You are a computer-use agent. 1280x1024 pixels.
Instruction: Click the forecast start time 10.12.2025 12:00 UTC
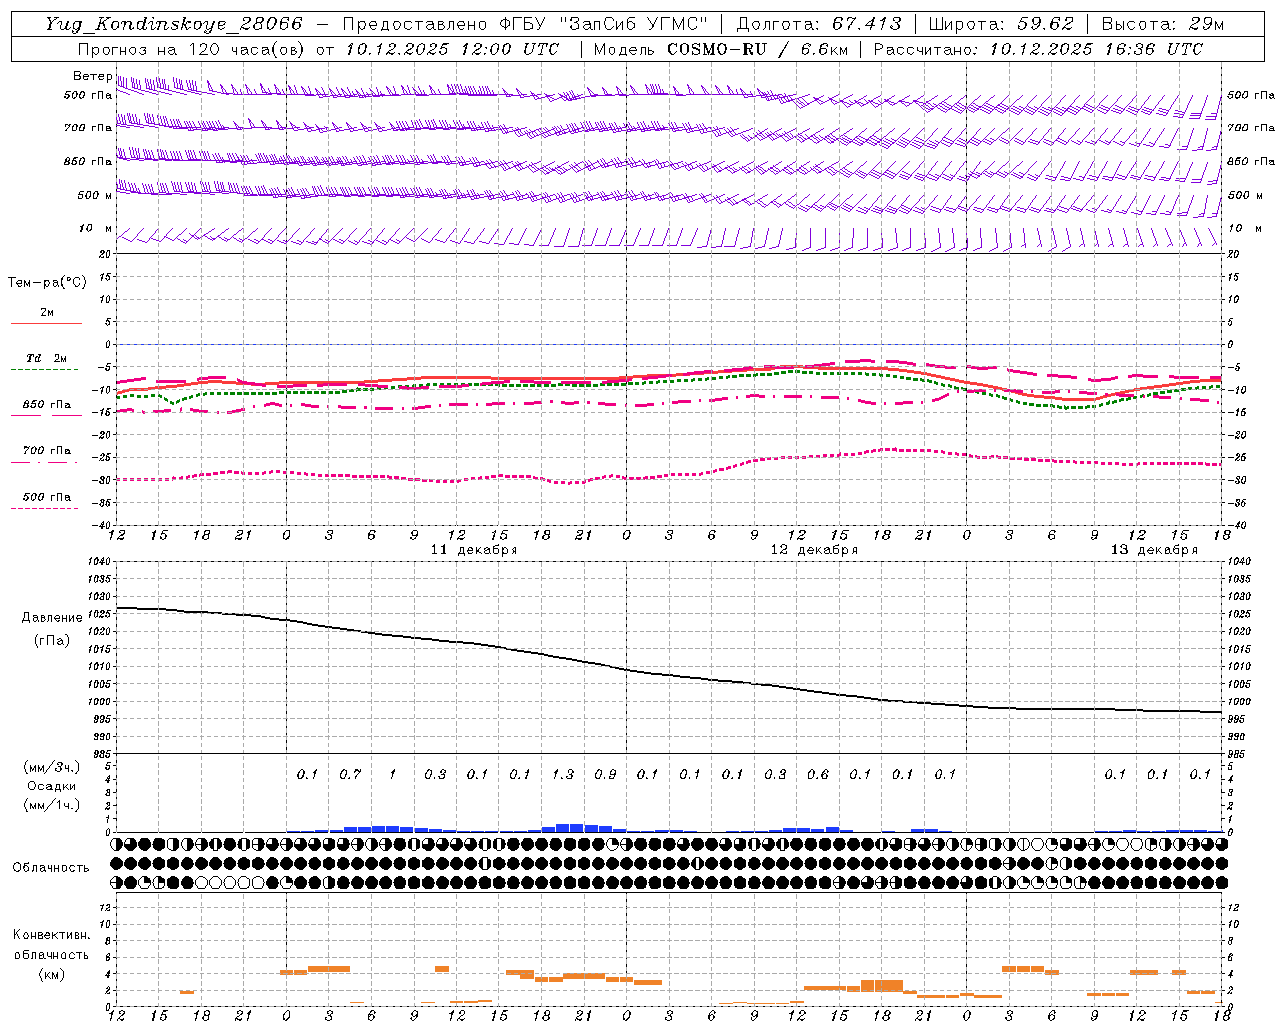453,49
